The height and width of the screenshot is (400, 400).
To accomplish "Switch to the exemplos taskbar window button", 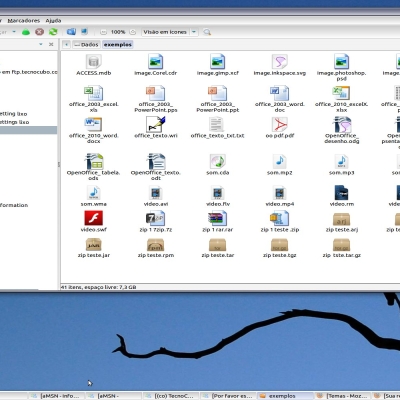I will click(x=286, y=396).
